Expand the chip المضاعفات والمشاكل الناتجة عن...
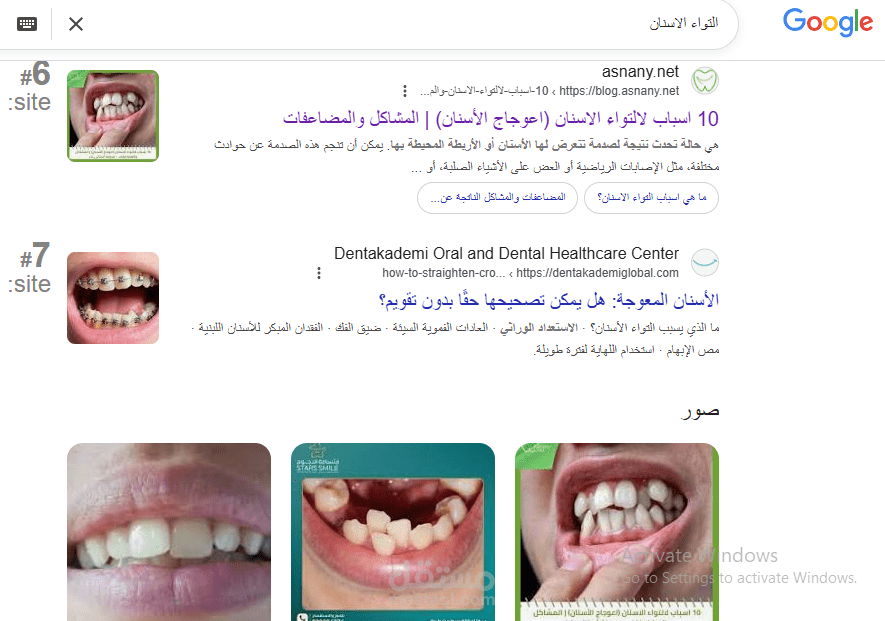This screenshot has width=885, height=621. [496, 198]
